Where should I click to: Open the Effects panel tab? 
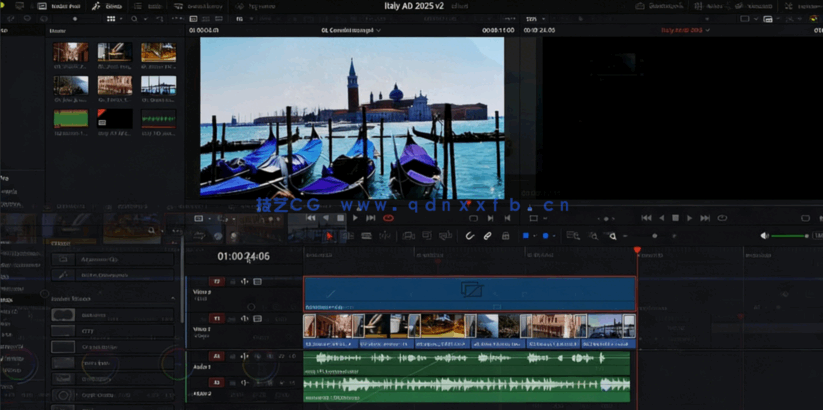point(107,6)
